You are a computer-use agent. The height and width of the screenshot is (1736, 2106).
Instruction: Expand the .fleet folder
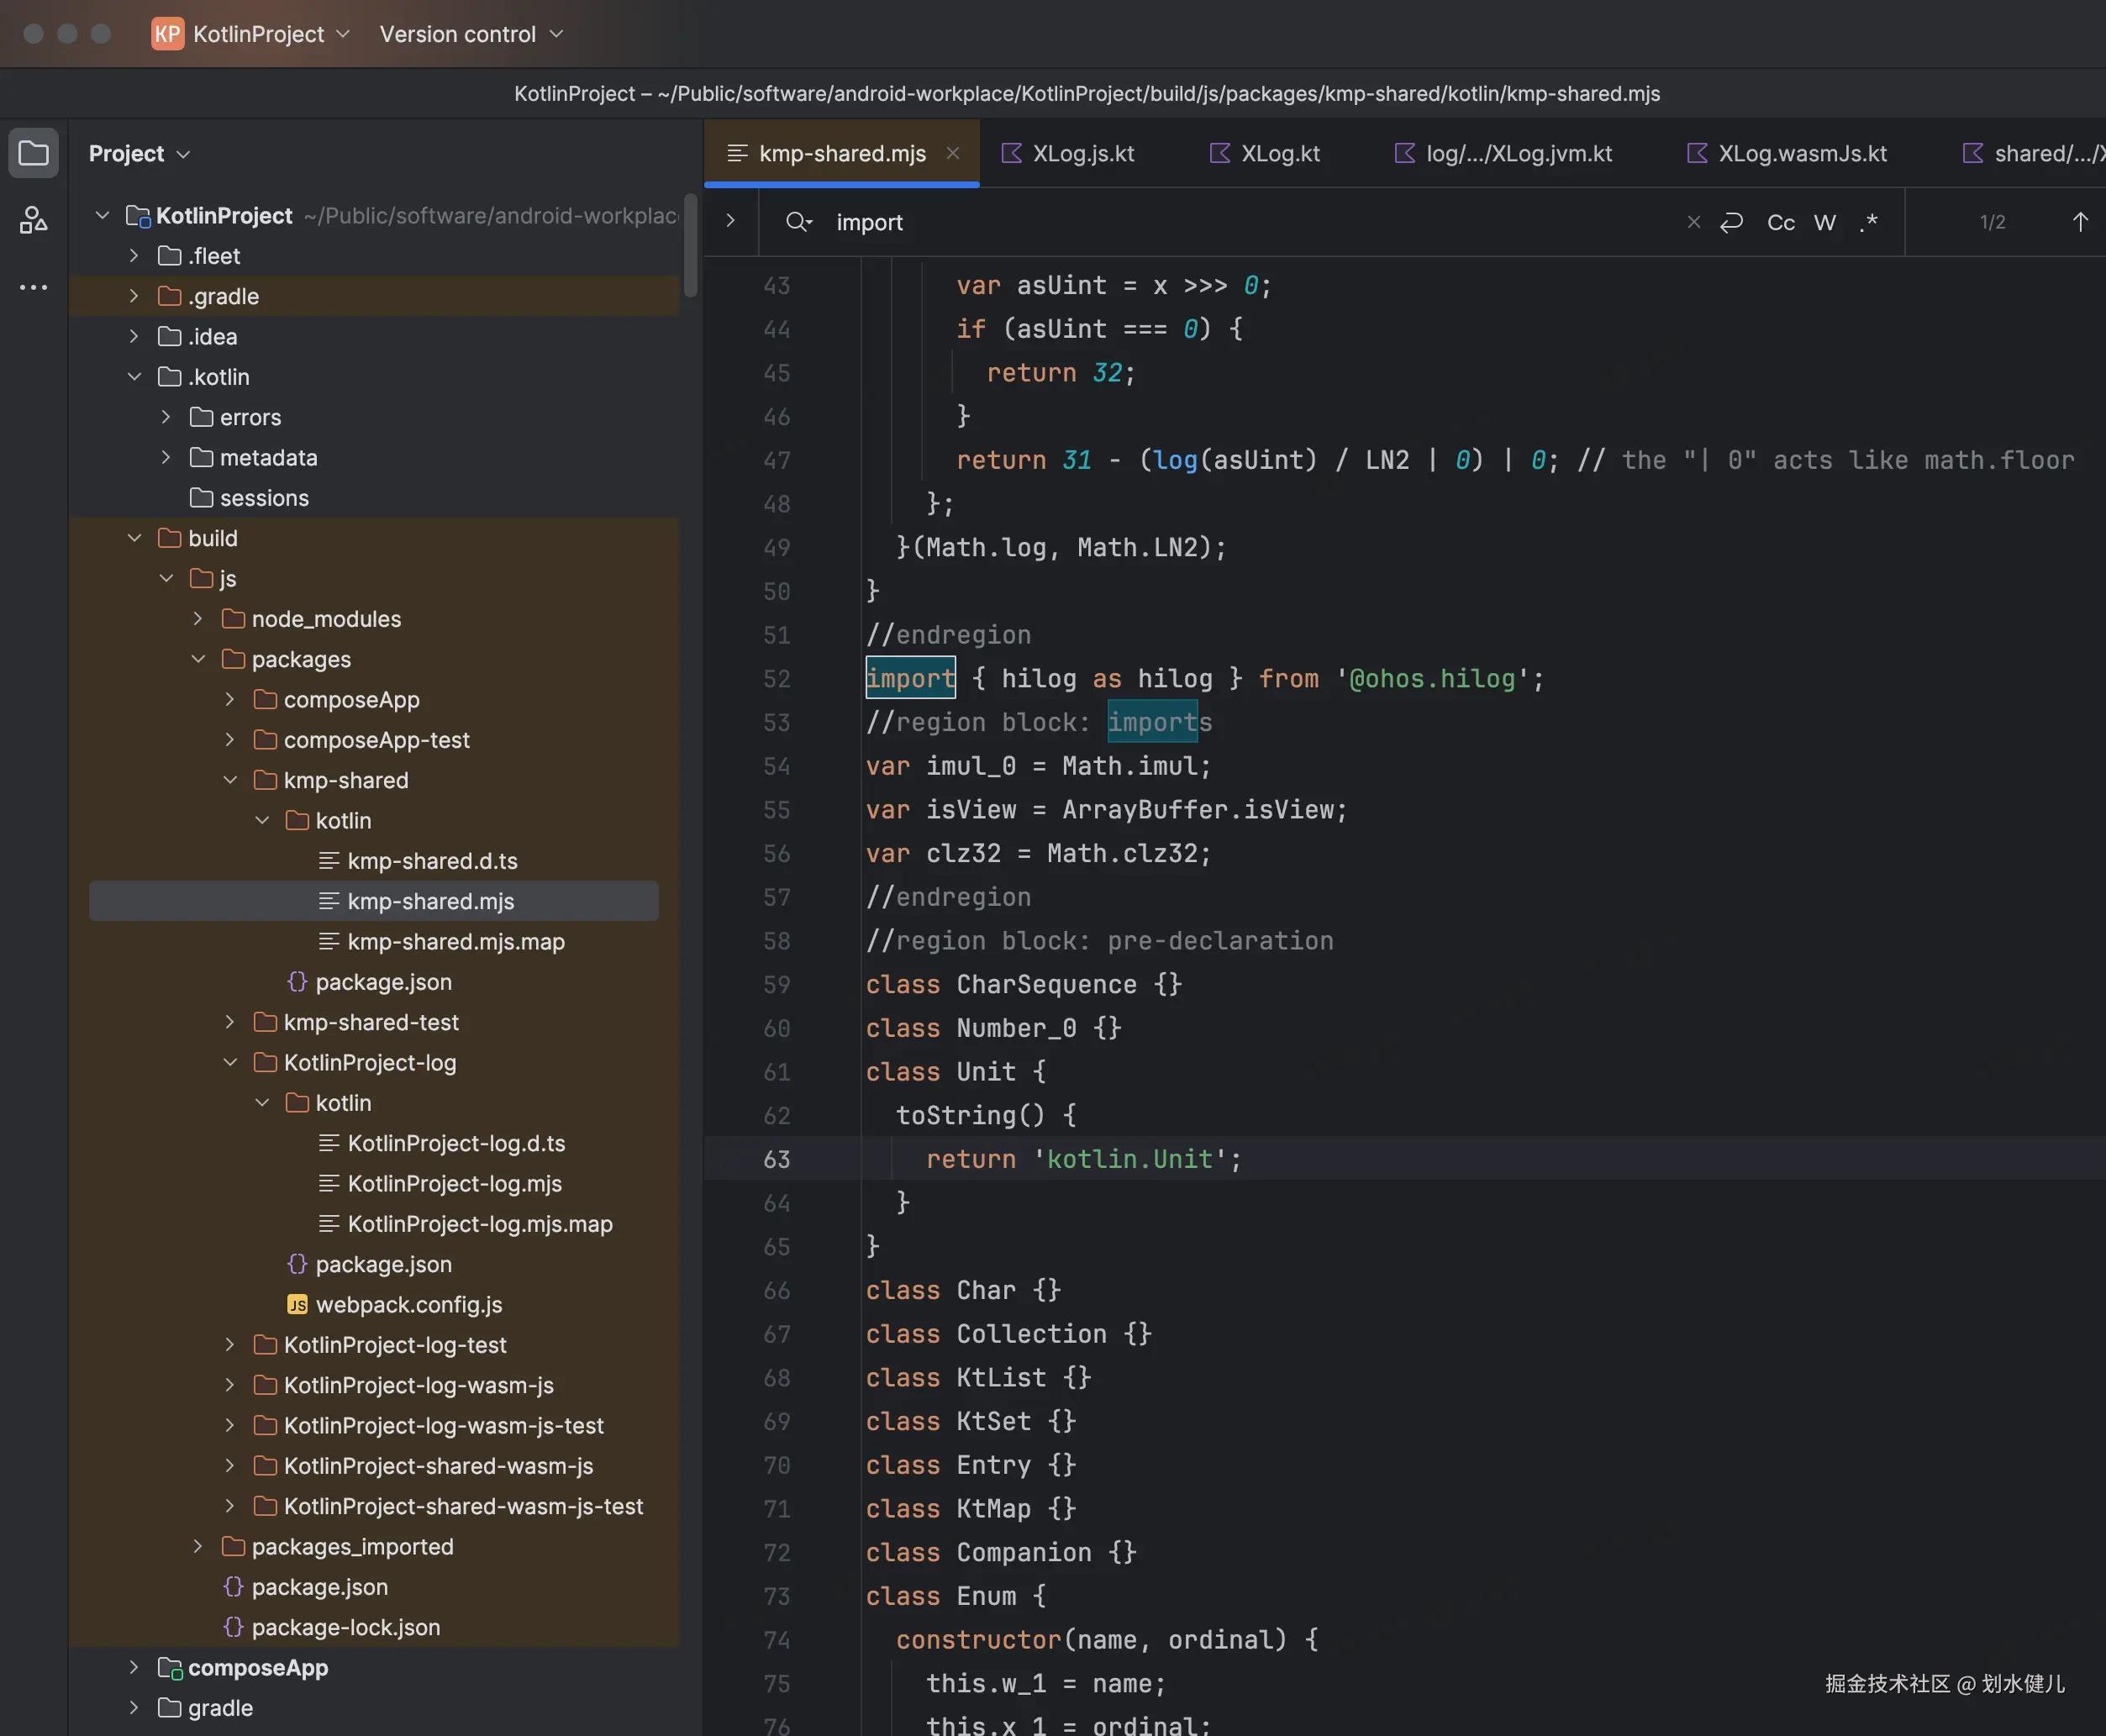[134, 256]
